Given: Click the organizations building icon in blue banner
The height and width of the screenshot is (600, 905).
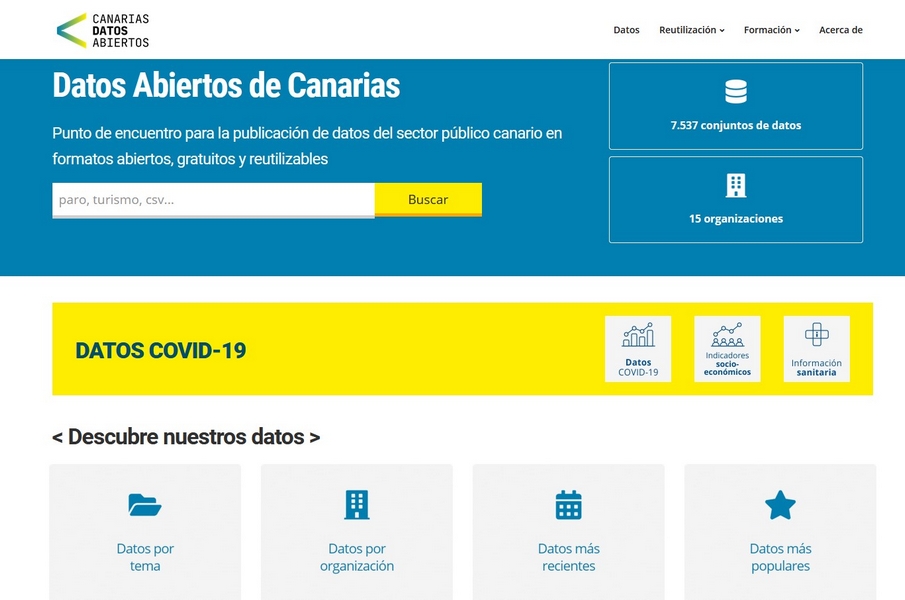Looking at the screenshot, I should pos(736,186).
